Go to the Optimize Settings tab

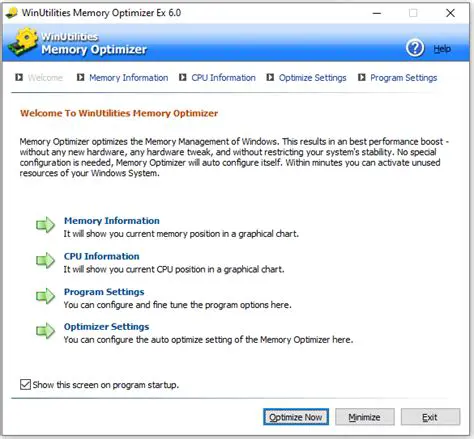click(x=312, y=78)
